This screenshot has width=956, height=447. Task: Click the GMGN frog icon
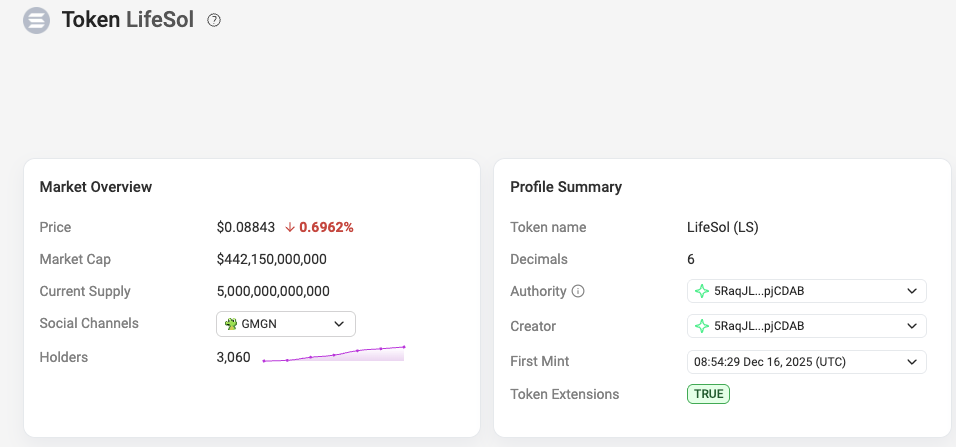click(x=231, y=324)
